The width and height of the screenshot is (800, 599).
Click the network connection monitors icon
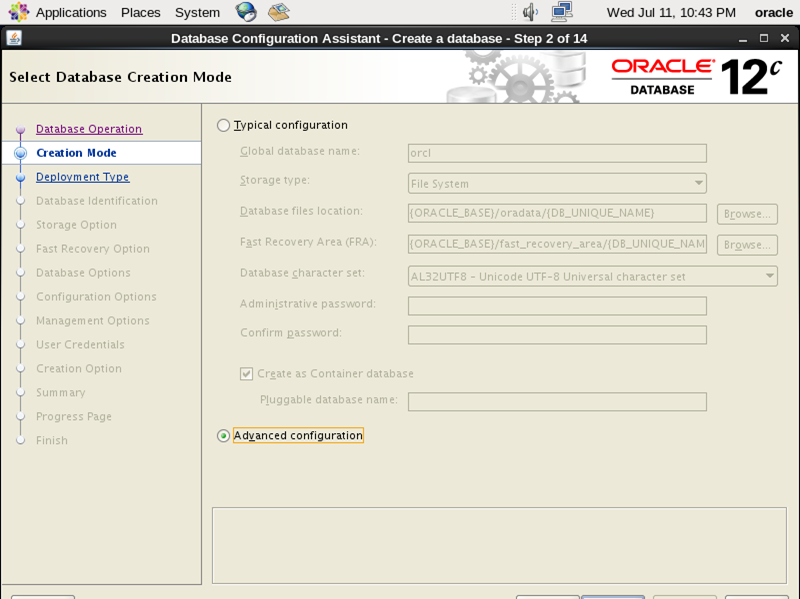point(562,12)
